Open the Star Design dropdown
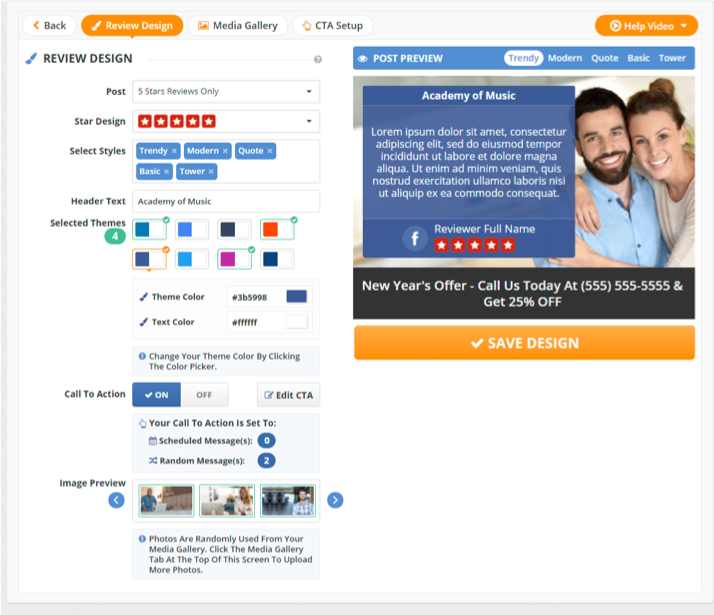 [x=226, y=121]
